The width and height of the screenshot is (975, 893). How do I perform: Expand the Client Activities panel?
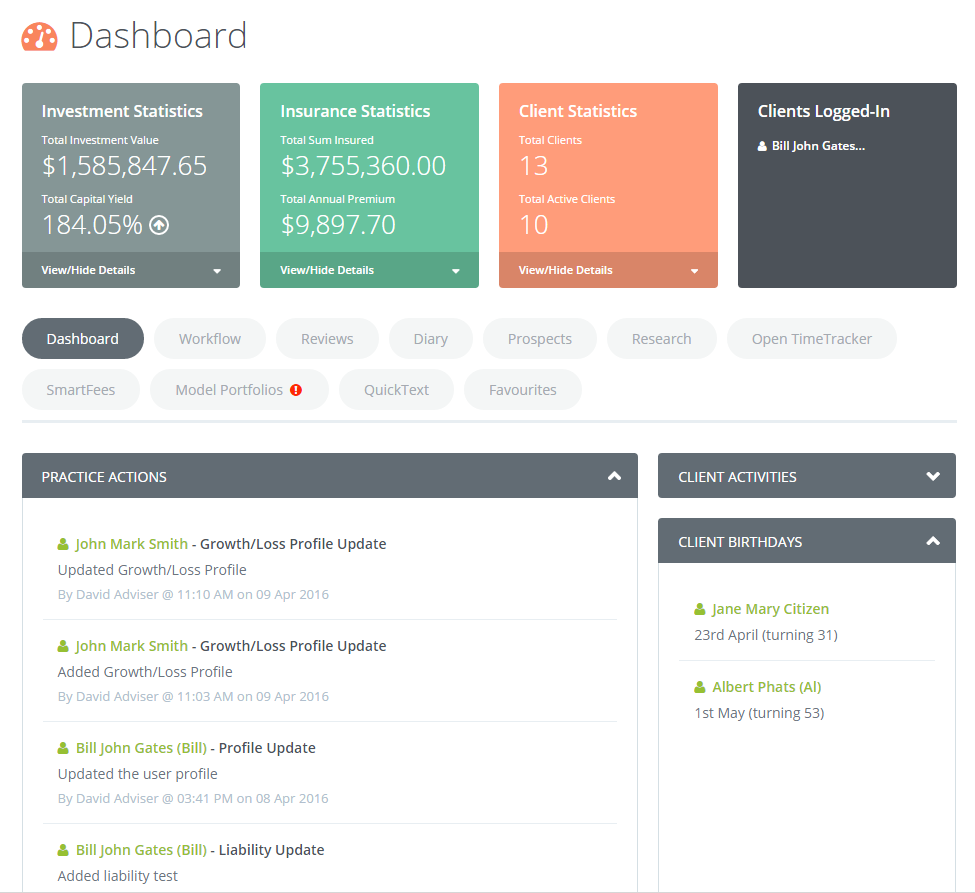[933, 476]
